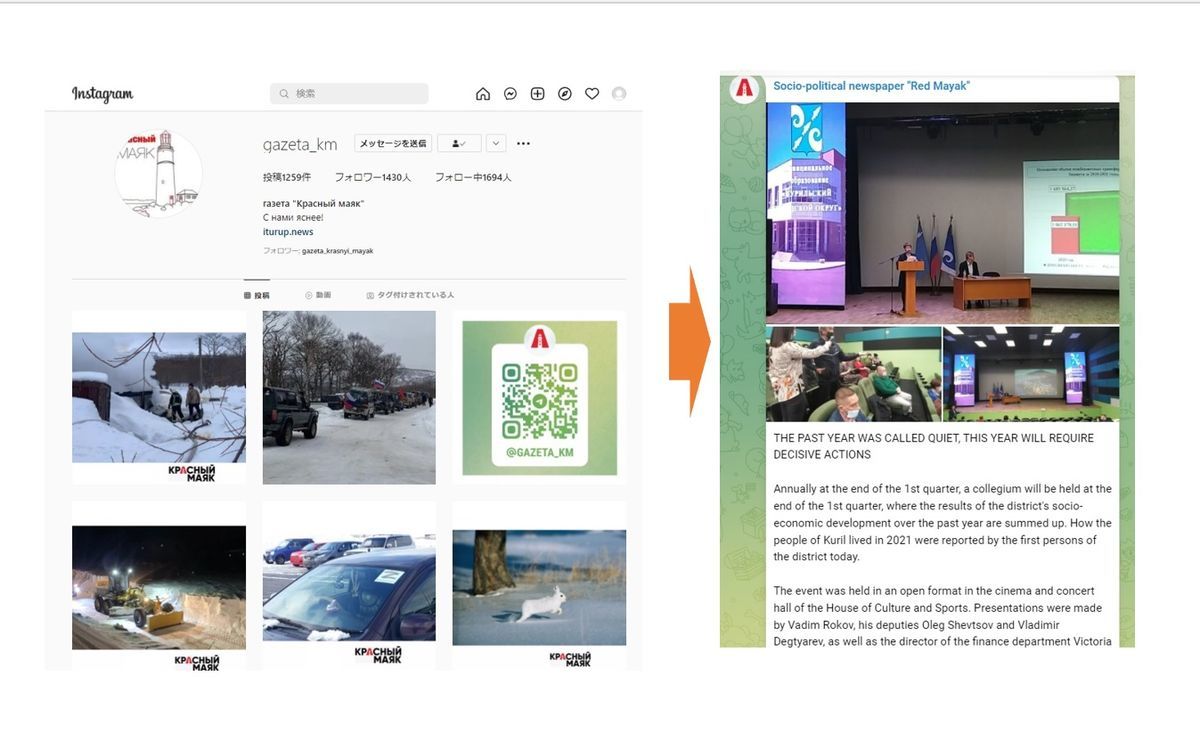The image size is (1200, 733).
Task: Open the フォロワー1430人 followers list
Action: 373,177
